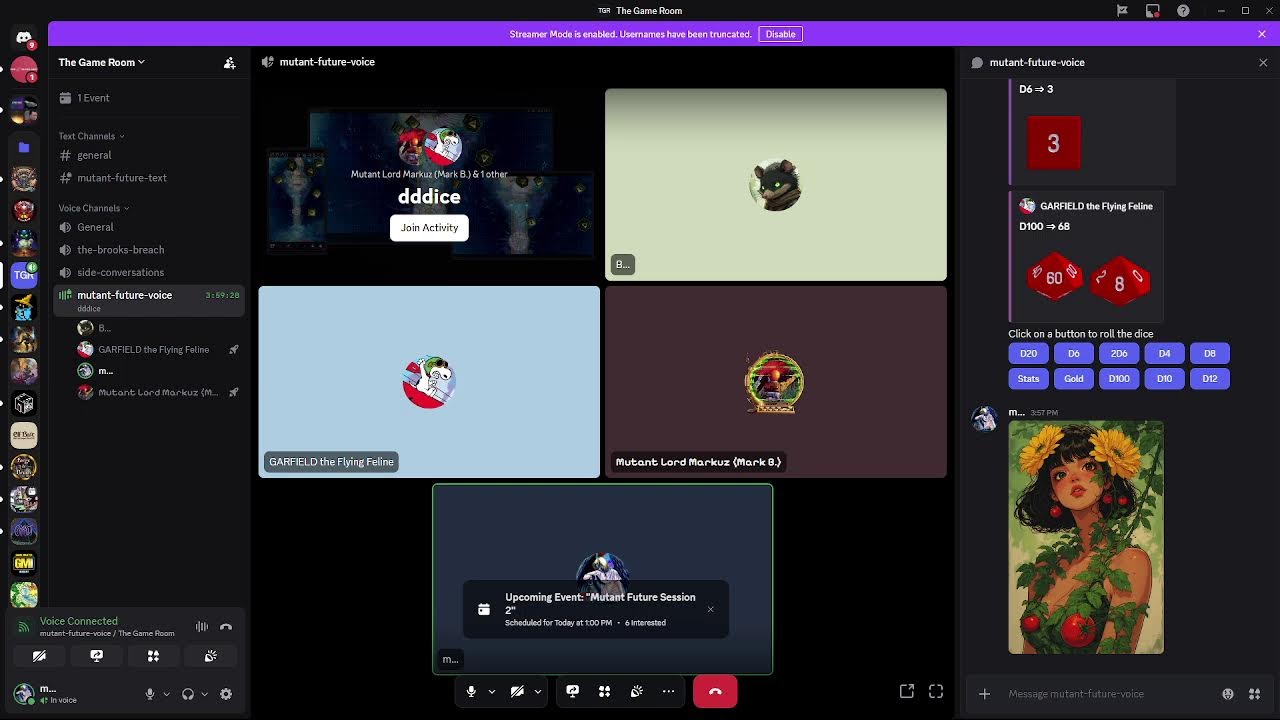The width and height of the screenshot is (1280, 720).
Task: Dismiss the Streamer Mode banner
Action: tap(1262, 34)
